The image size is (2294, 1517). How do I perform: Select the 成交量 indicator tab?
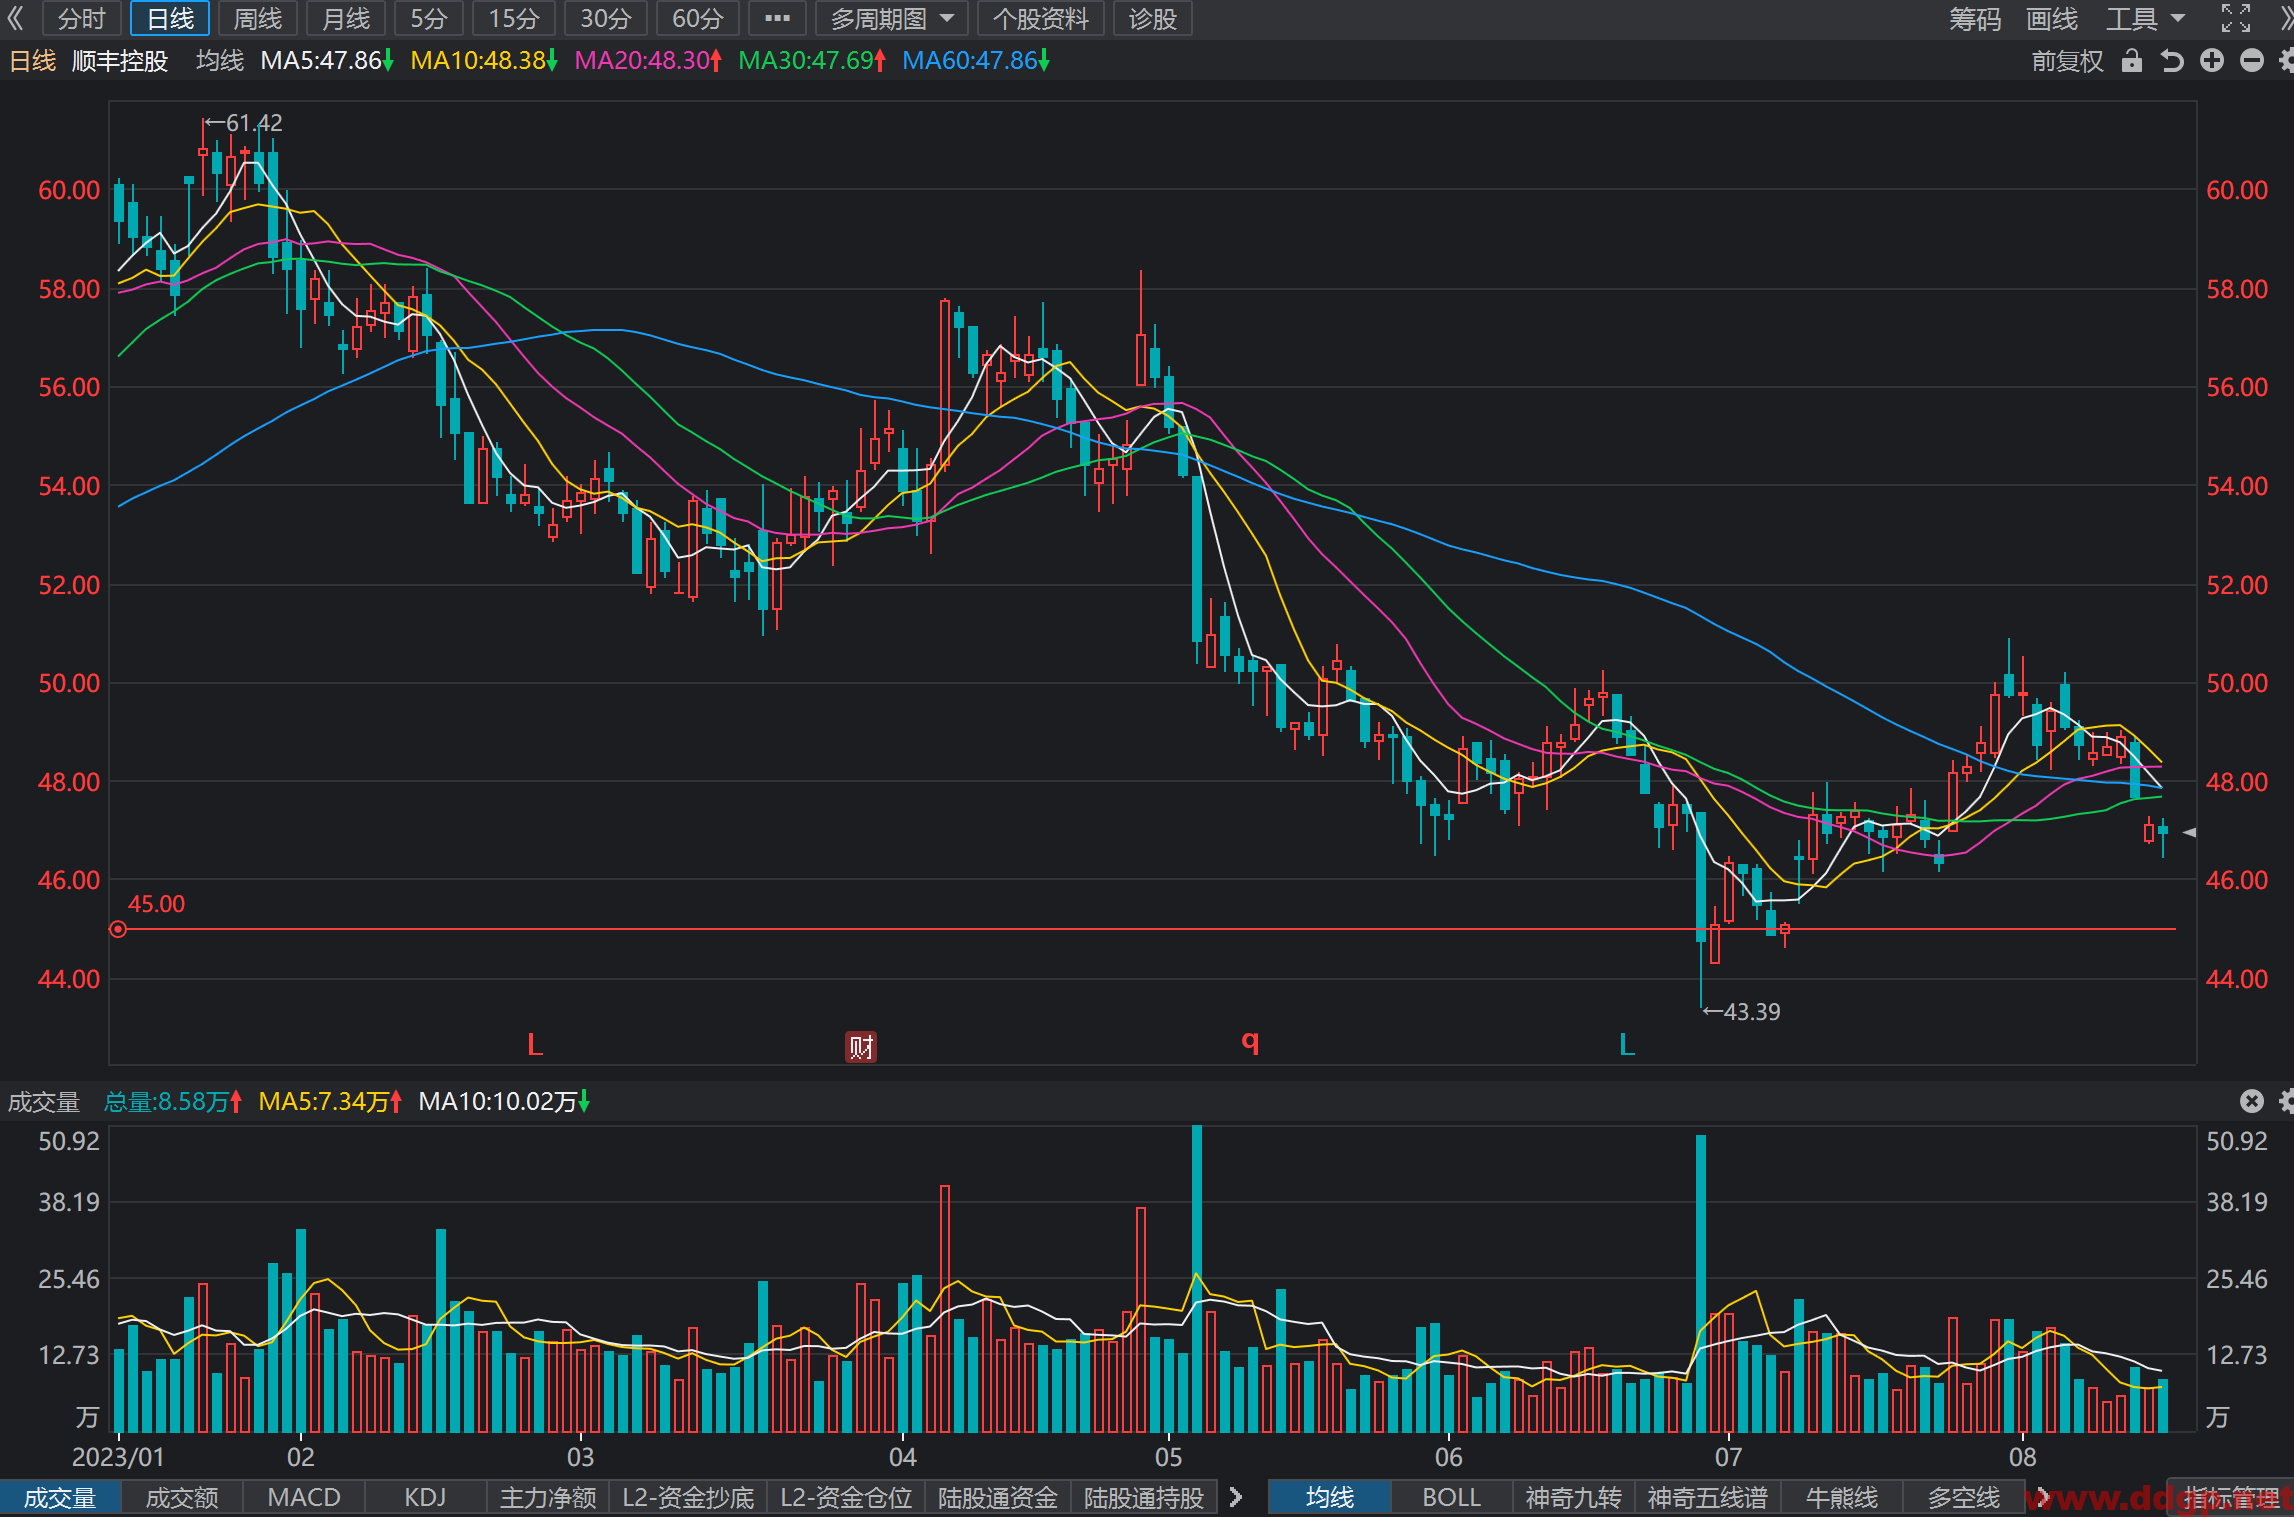(60, 1497)
